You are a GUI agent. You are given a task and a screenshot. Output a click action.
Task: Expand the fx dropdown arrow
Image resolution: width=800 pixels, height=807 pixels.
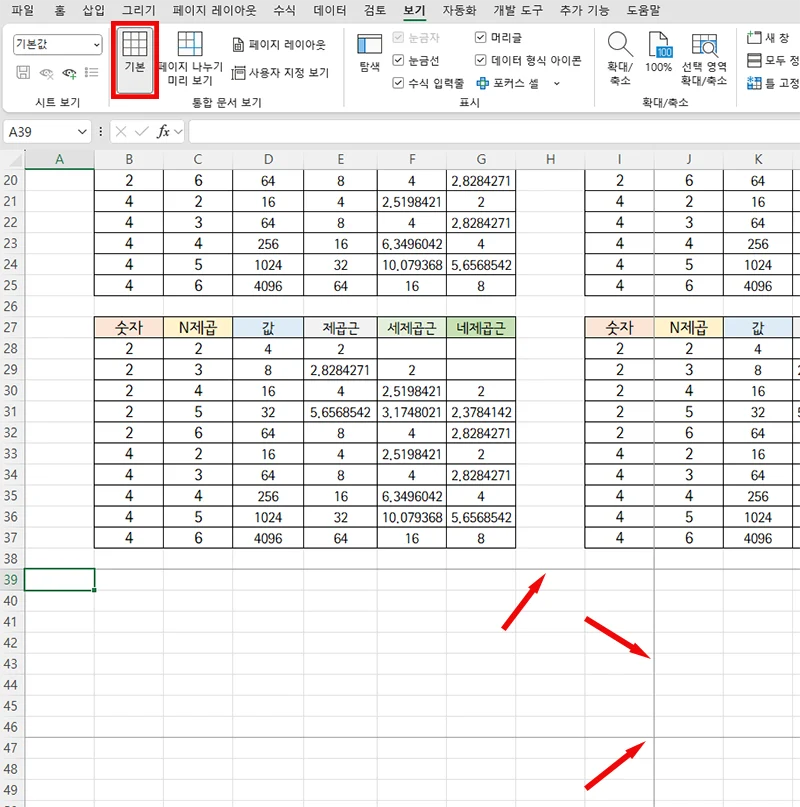(178, 132)
